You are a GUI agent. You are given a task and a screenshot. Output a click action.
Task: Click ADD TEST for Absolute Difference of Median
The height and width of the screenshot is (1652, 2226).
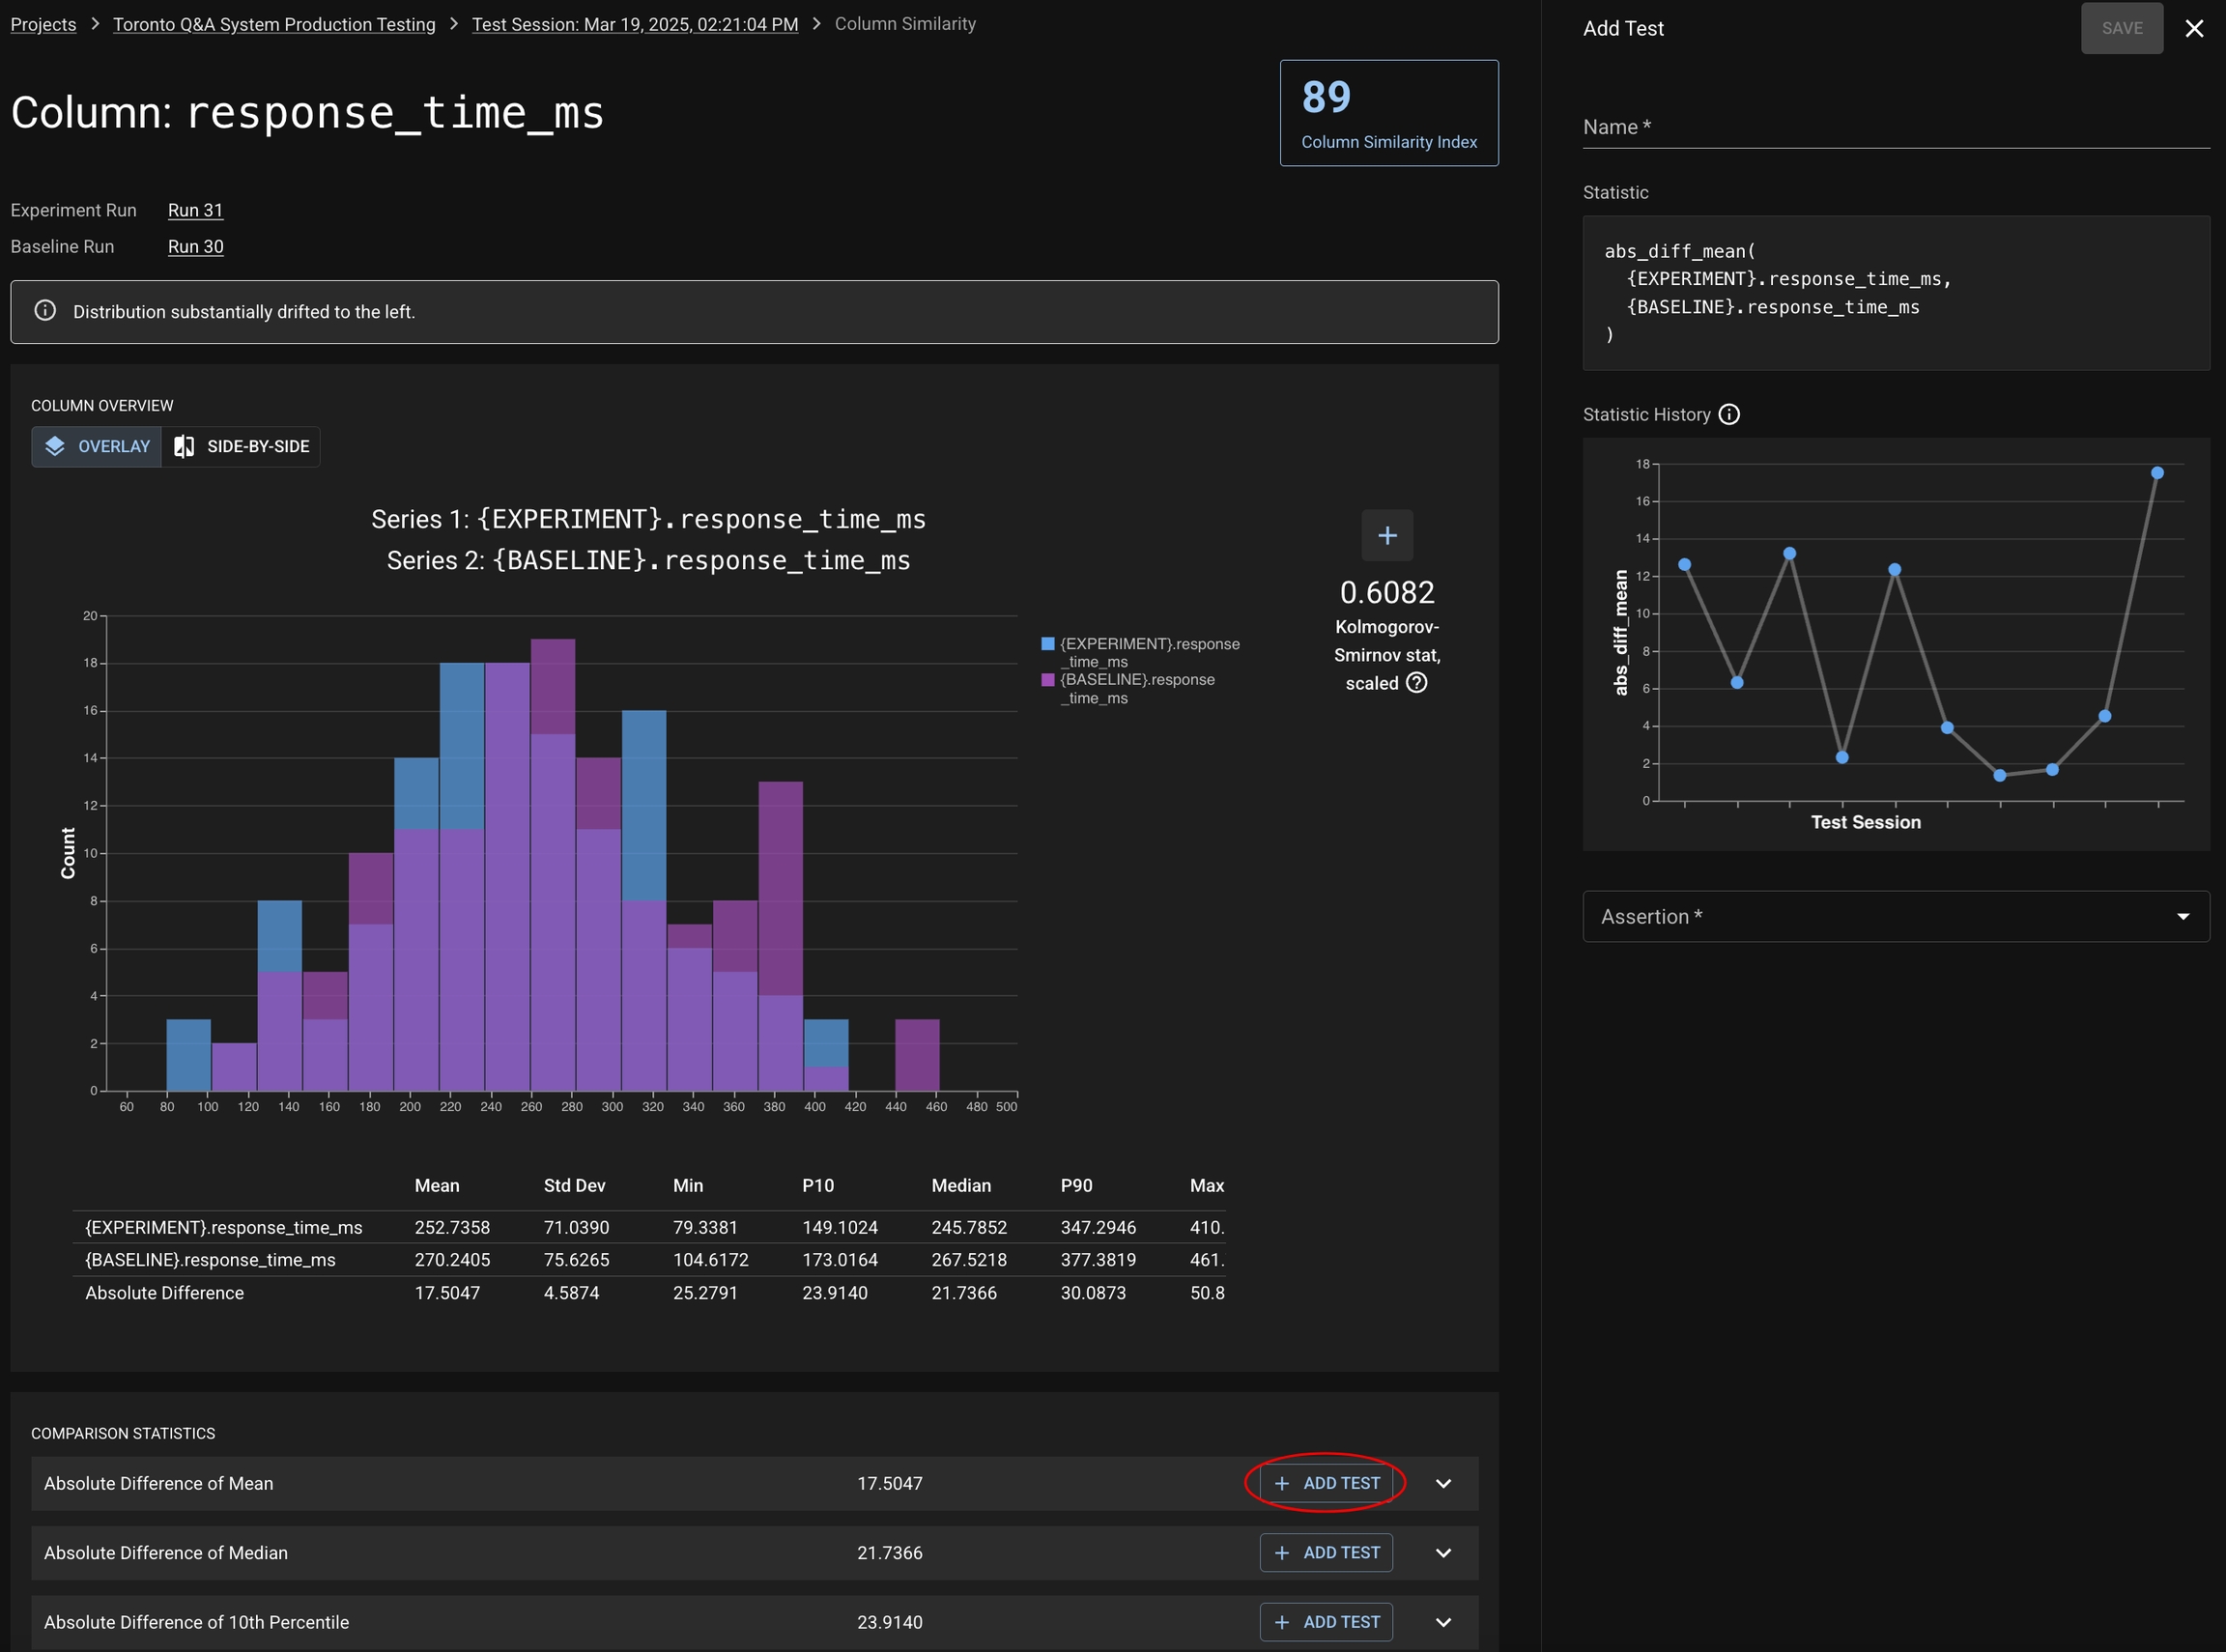1326,1553
